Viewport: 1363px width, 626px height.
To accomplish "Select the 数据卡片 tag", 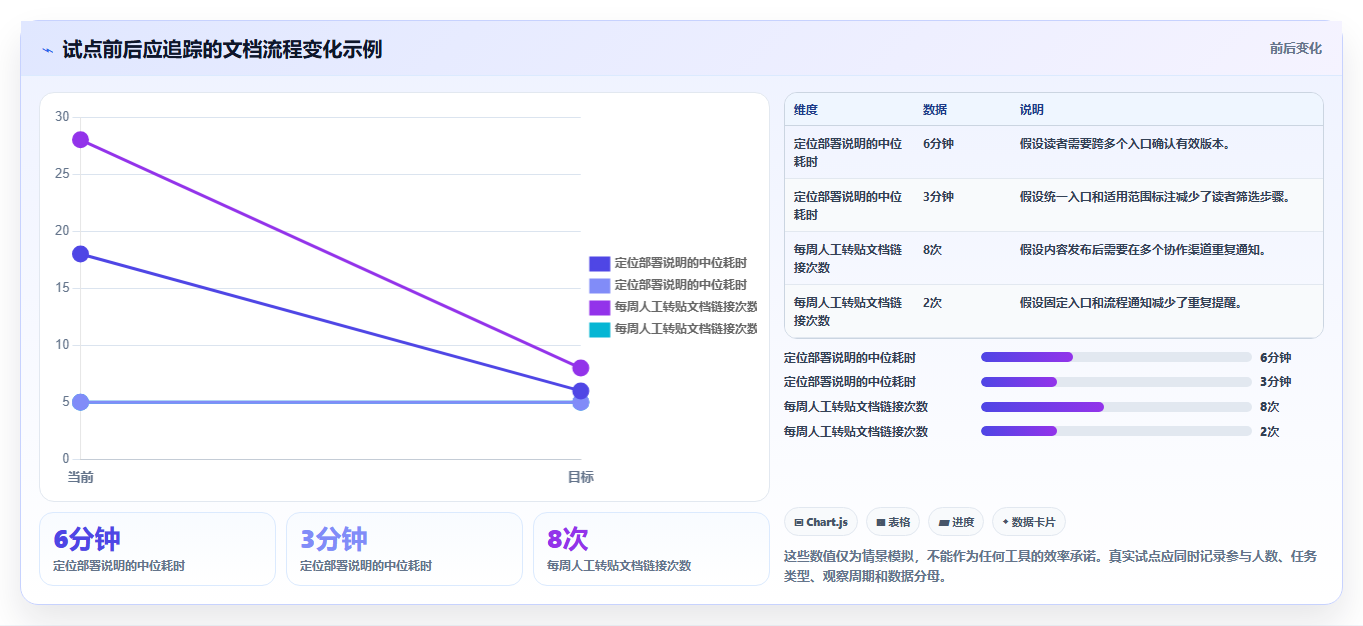I will click(x=1029, y=522).
